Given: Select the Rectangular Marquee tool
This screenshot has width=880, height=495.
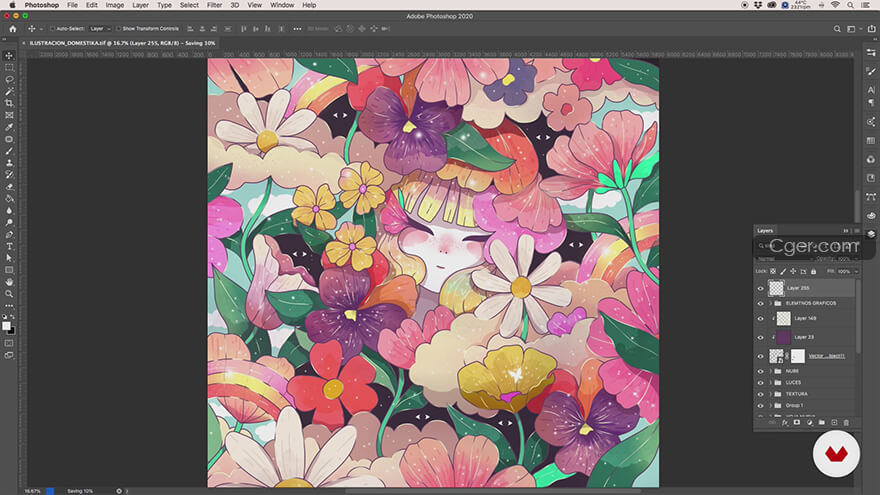Looking at the screenshot, I should (9, 67).
